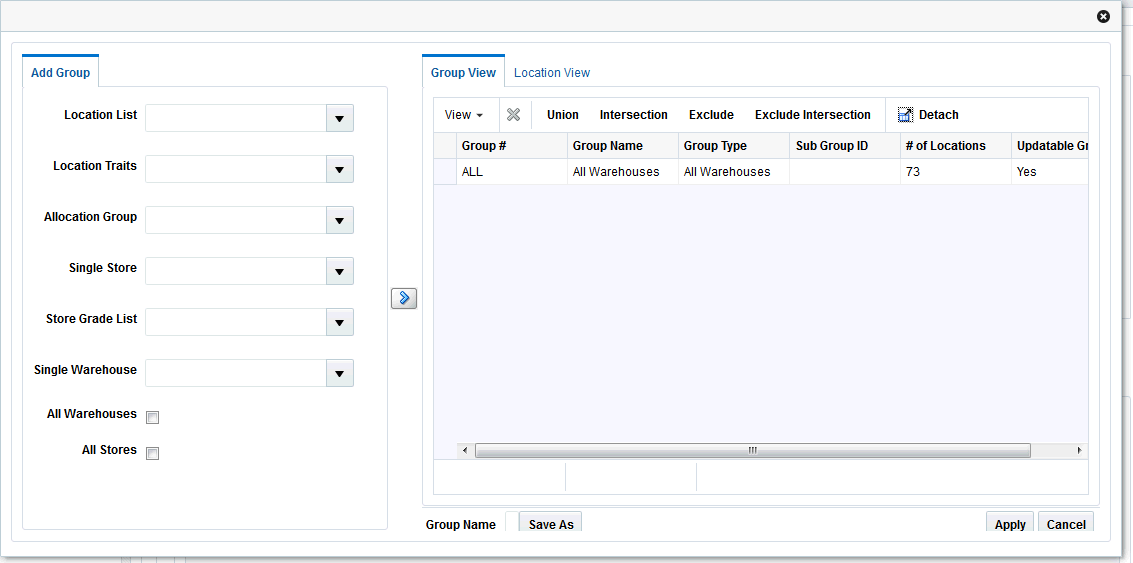Switch to the Location View tab
1133x563 pixels.
552,72
